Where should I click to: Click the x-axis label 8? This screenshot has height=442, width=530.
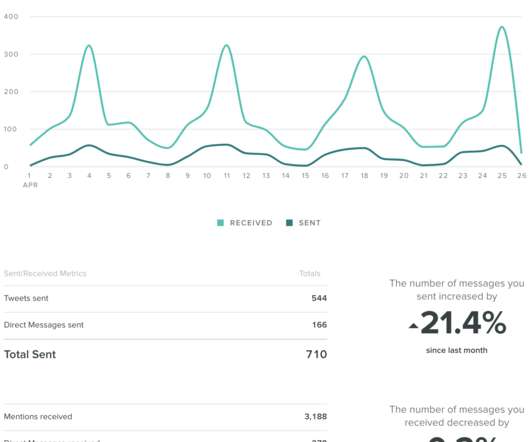168,175
